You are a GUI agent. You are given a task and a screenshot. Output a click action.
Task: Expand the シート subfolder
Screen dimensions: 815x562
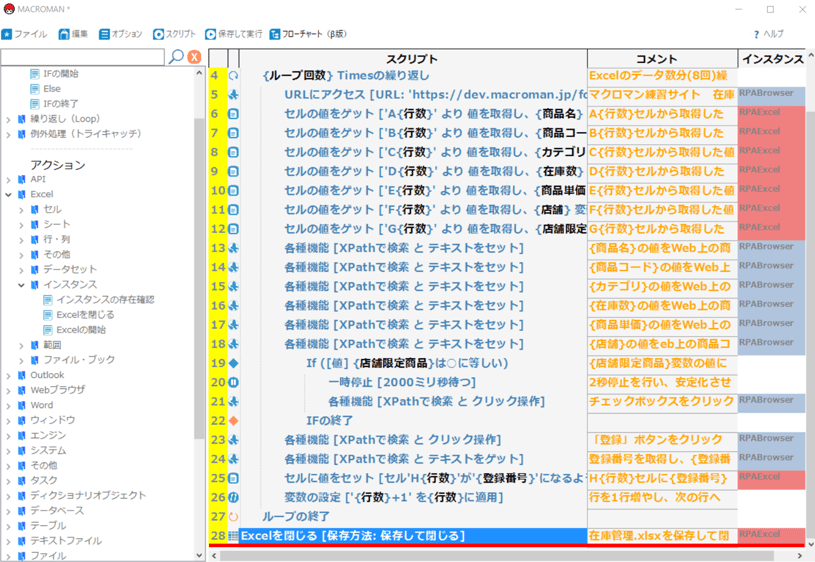(21, 225)
